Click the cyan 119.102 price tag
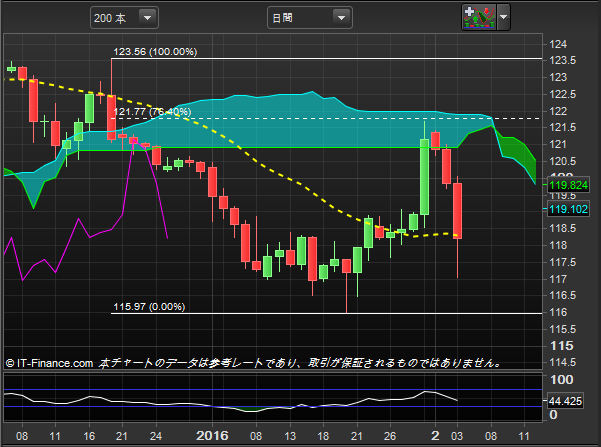The width and height of the screenshot is (601, 447). [568, 209]
